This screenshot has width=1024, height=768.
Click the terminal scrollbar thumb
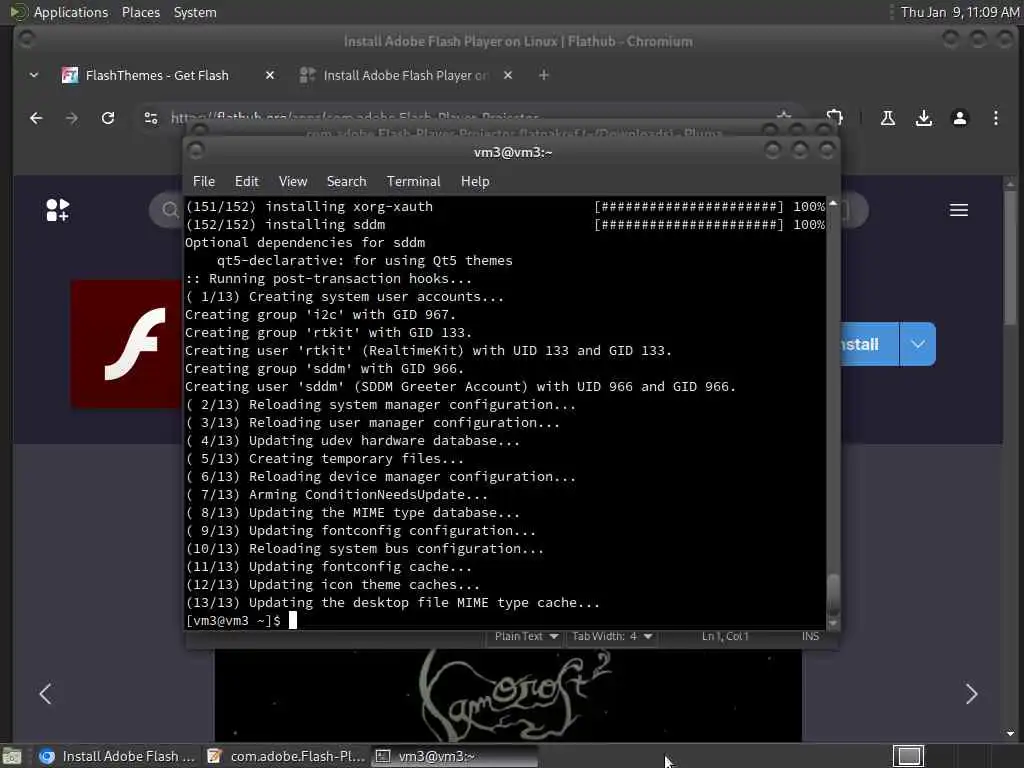click(833, 593)
